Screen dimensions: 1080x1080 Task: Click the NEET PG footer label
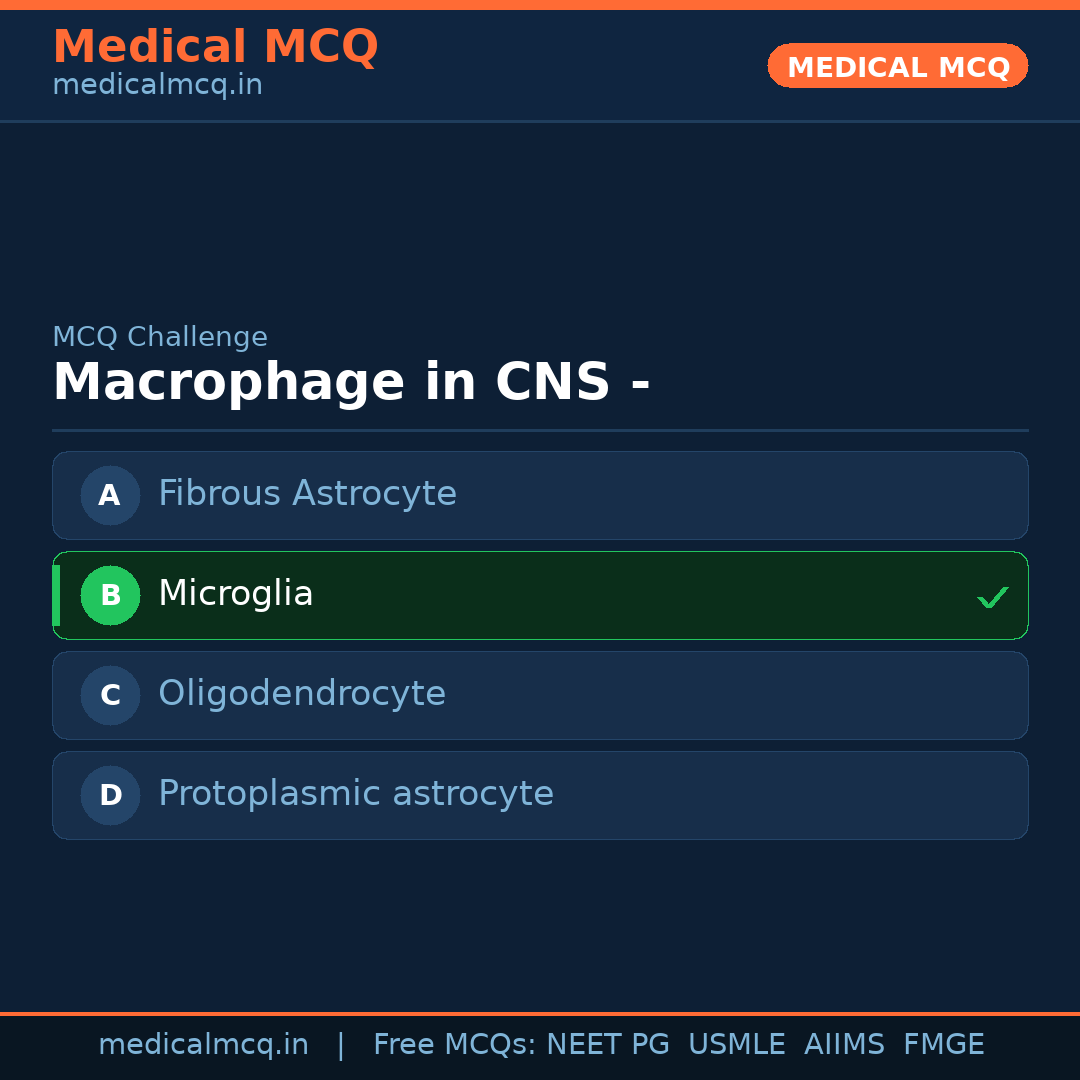pyautogui.click(x=607, y=1044)
